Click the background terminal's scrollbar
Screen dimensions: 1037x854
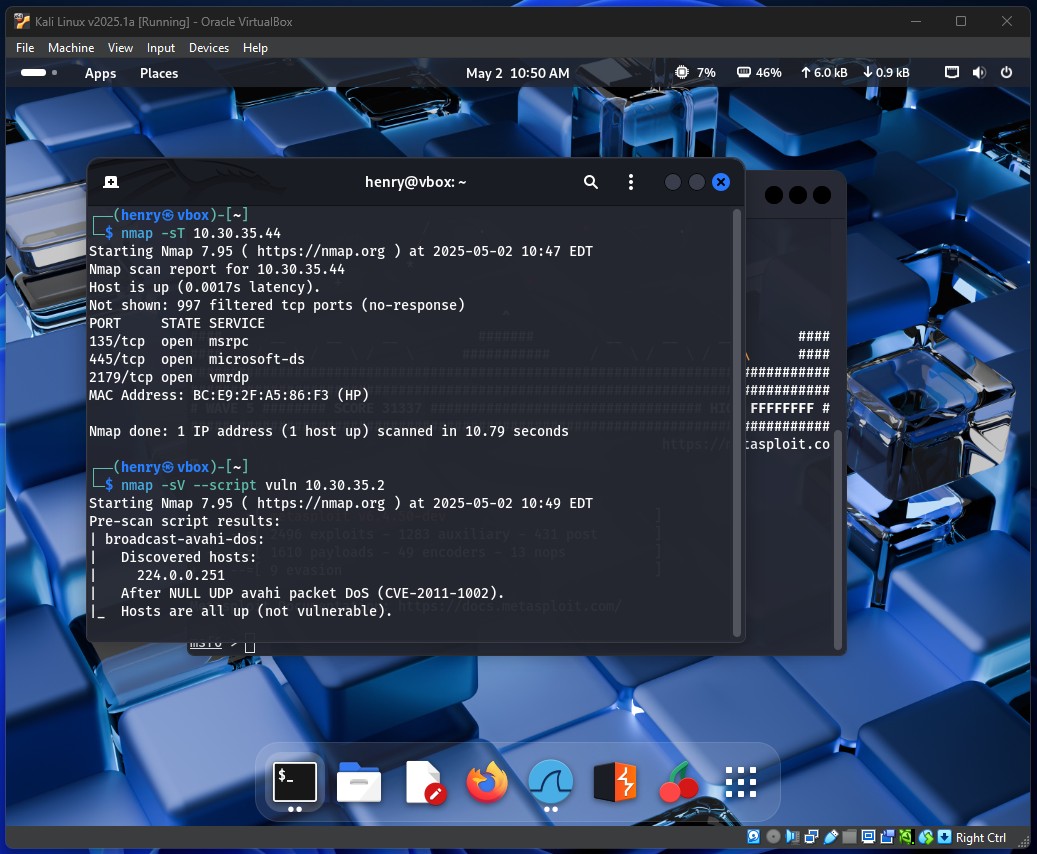[x=838, y=539]
